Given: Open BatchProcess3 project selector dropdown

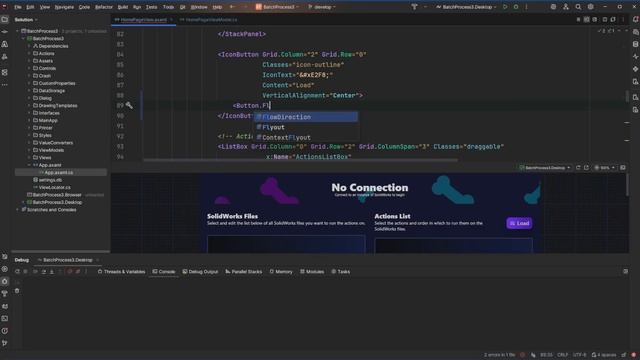Looking at the screenshot, I should tap(278, 7).
